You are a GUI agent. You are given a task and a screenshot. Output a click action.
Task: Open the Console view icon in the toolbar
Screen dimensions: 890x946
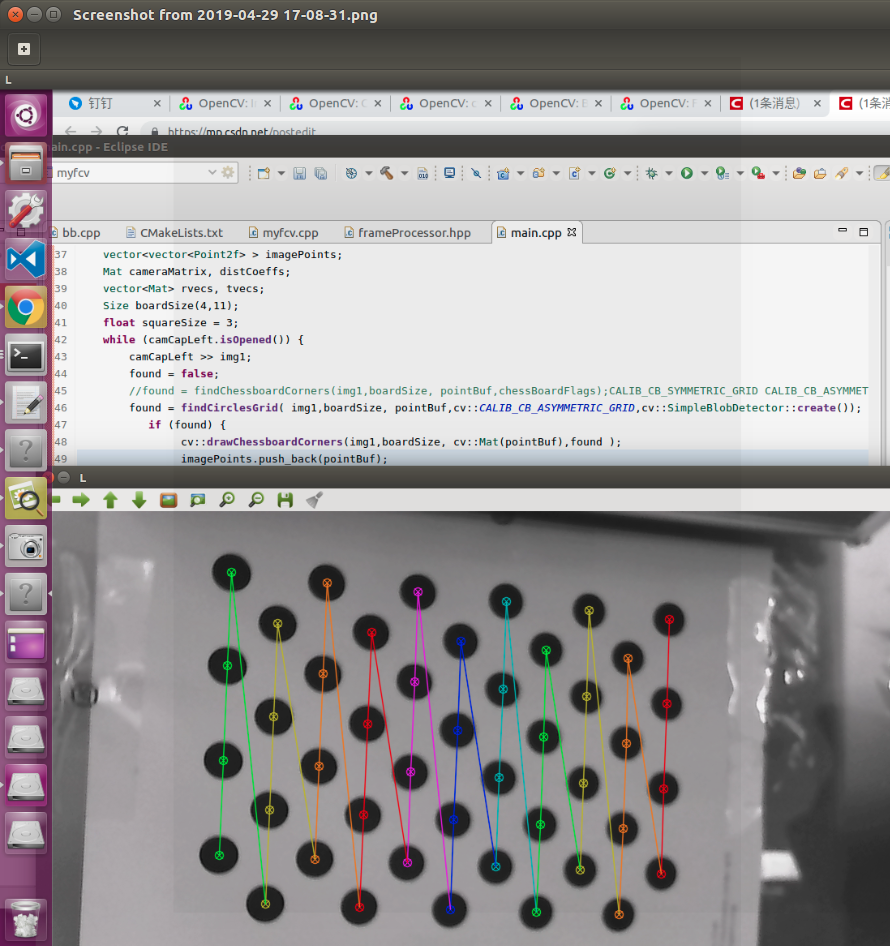click(449, 172)
